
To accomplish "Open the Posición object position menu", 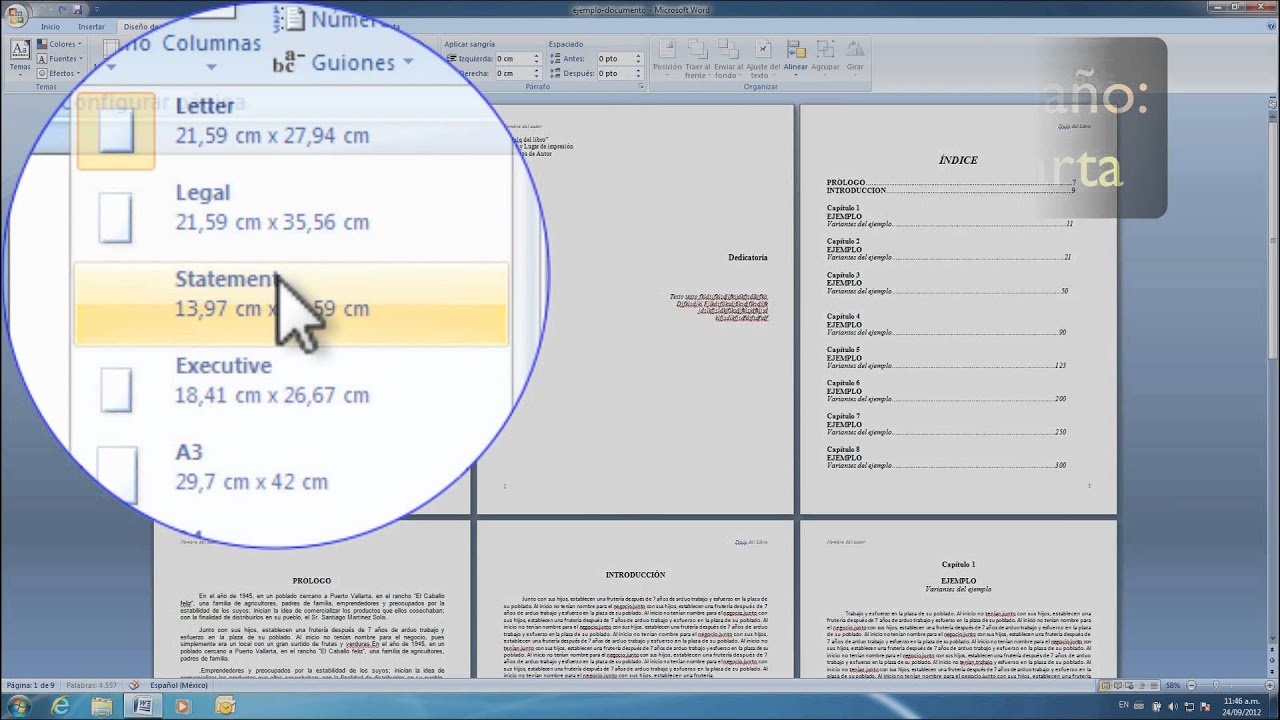I will coord(667,59).
